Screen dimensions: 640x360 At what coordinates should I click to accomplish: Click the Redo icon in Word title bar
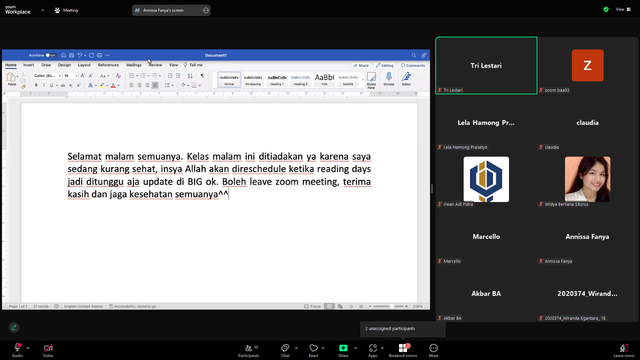(91, 55)
